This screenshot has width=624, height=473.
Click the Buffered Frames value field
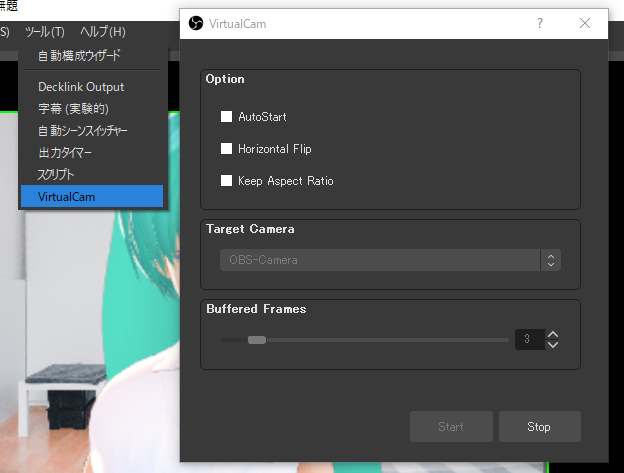[x=530, y=339]
